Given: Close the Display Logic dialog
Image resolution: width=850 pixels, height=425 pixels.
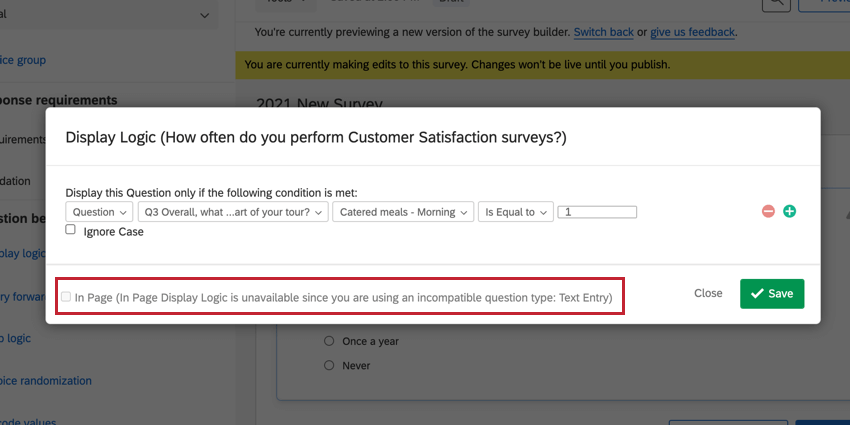Looking at the screenshot, I should [x=708, y=293].
